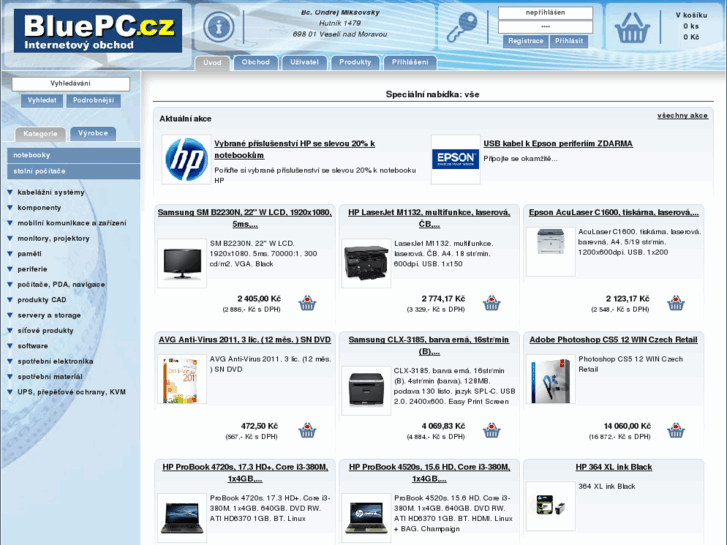Viewport: 727px width, 545px height.
Task: Click the Registrace button
Action: point(525,41)
